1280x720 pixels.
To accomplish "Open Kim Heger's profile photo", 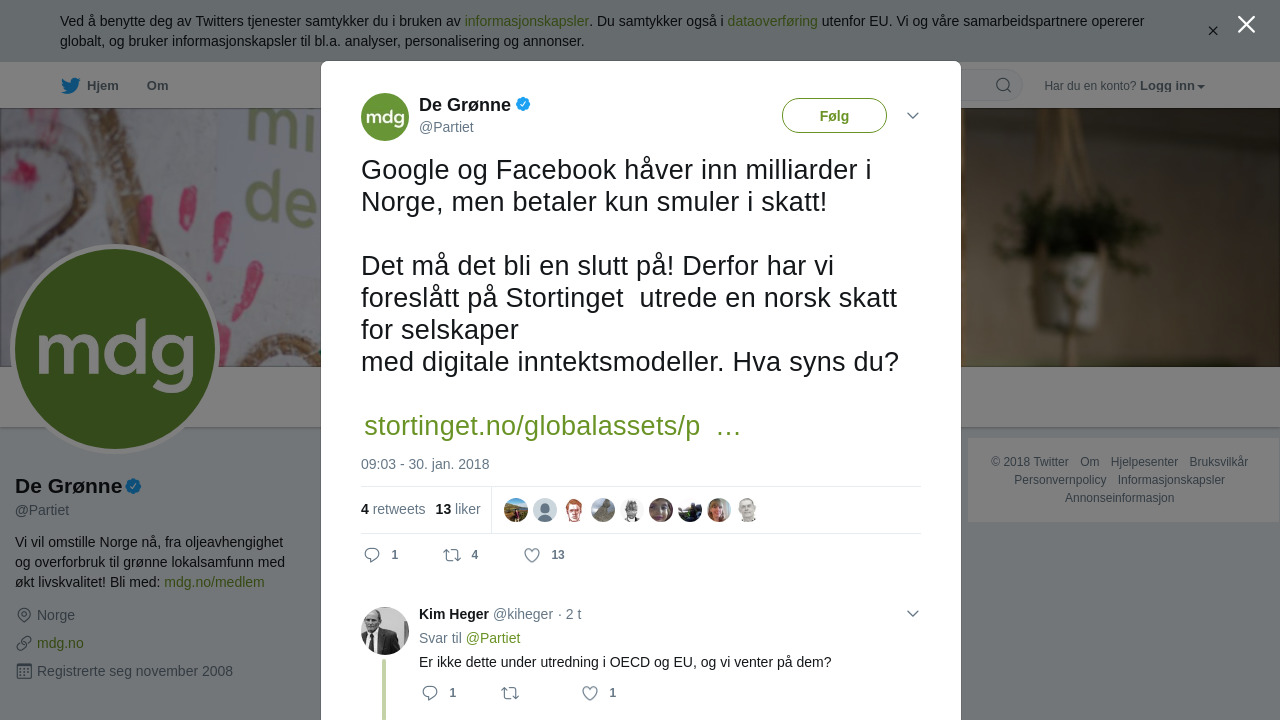I will coord(385,631).
